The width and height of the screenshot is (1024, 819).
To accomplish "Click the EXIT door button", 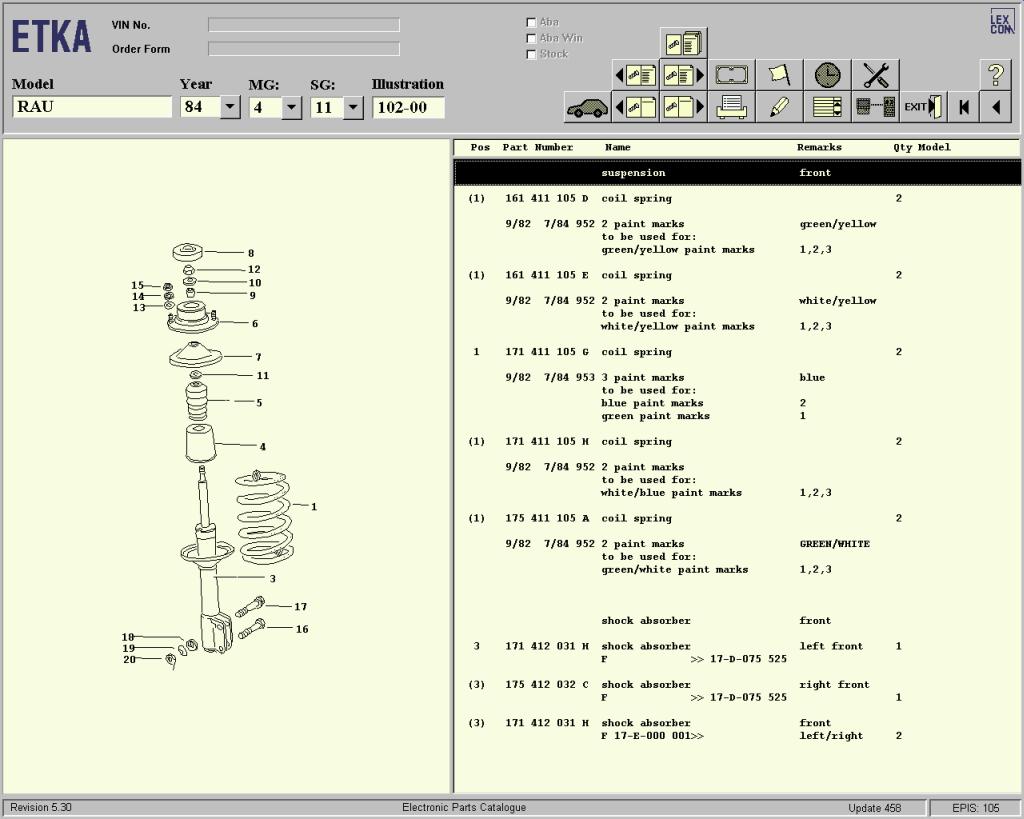I will click(x=923, y=107).
